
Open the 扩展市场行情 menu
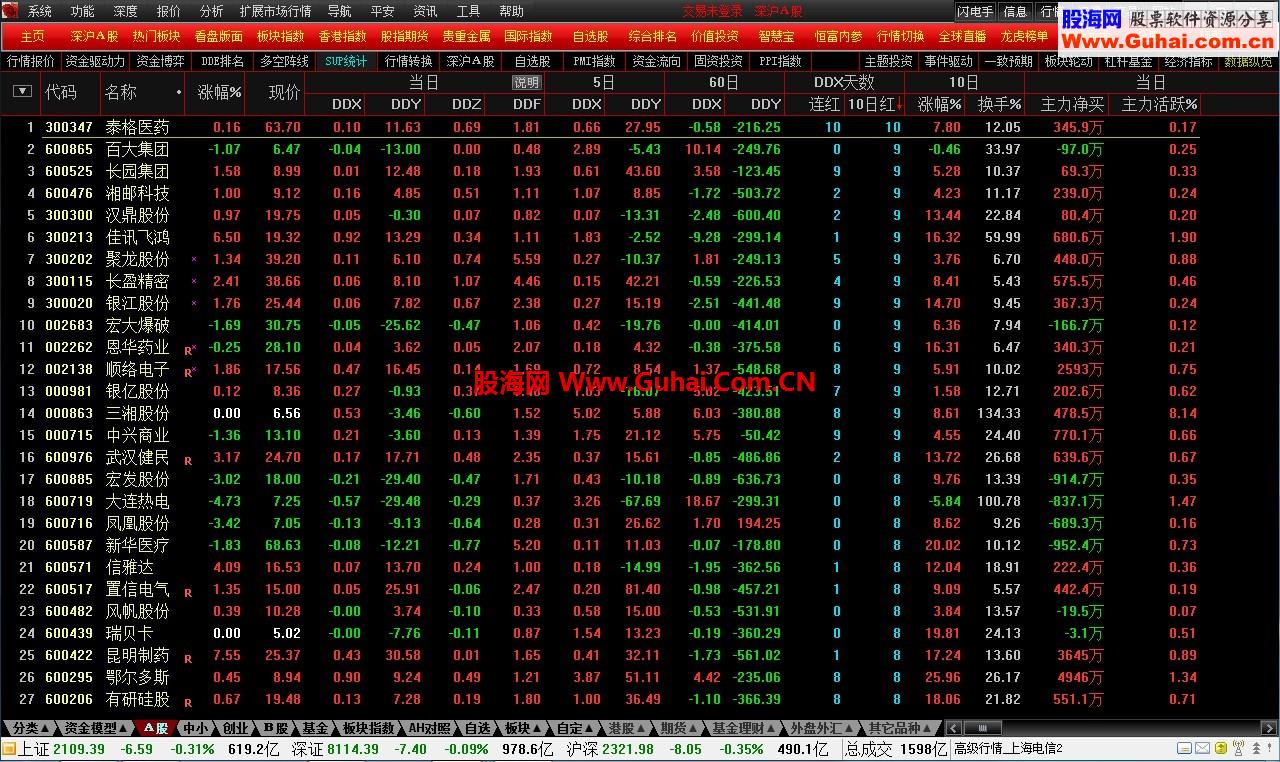pos(276,11)
